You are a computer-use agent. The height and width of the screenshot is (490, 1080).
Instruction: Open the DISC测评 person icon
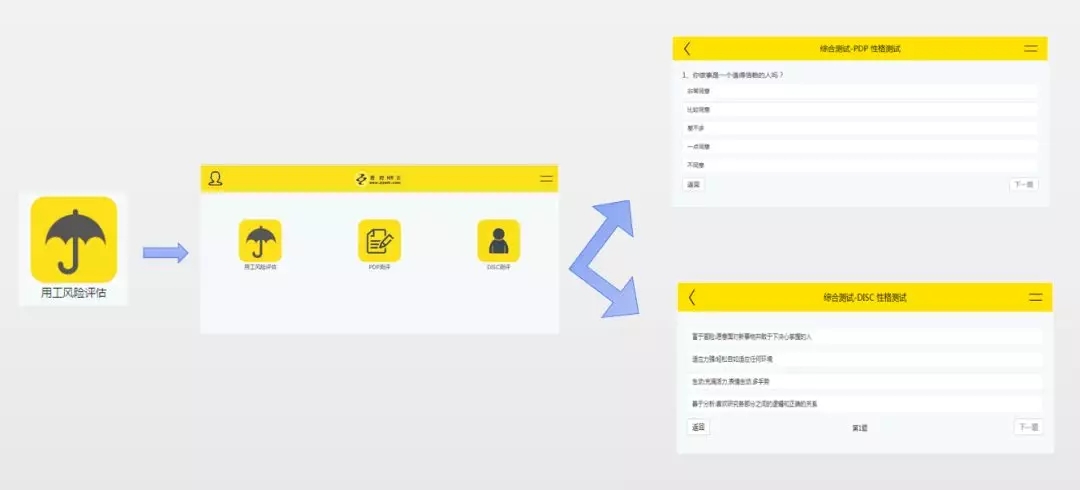click(498, 240)
